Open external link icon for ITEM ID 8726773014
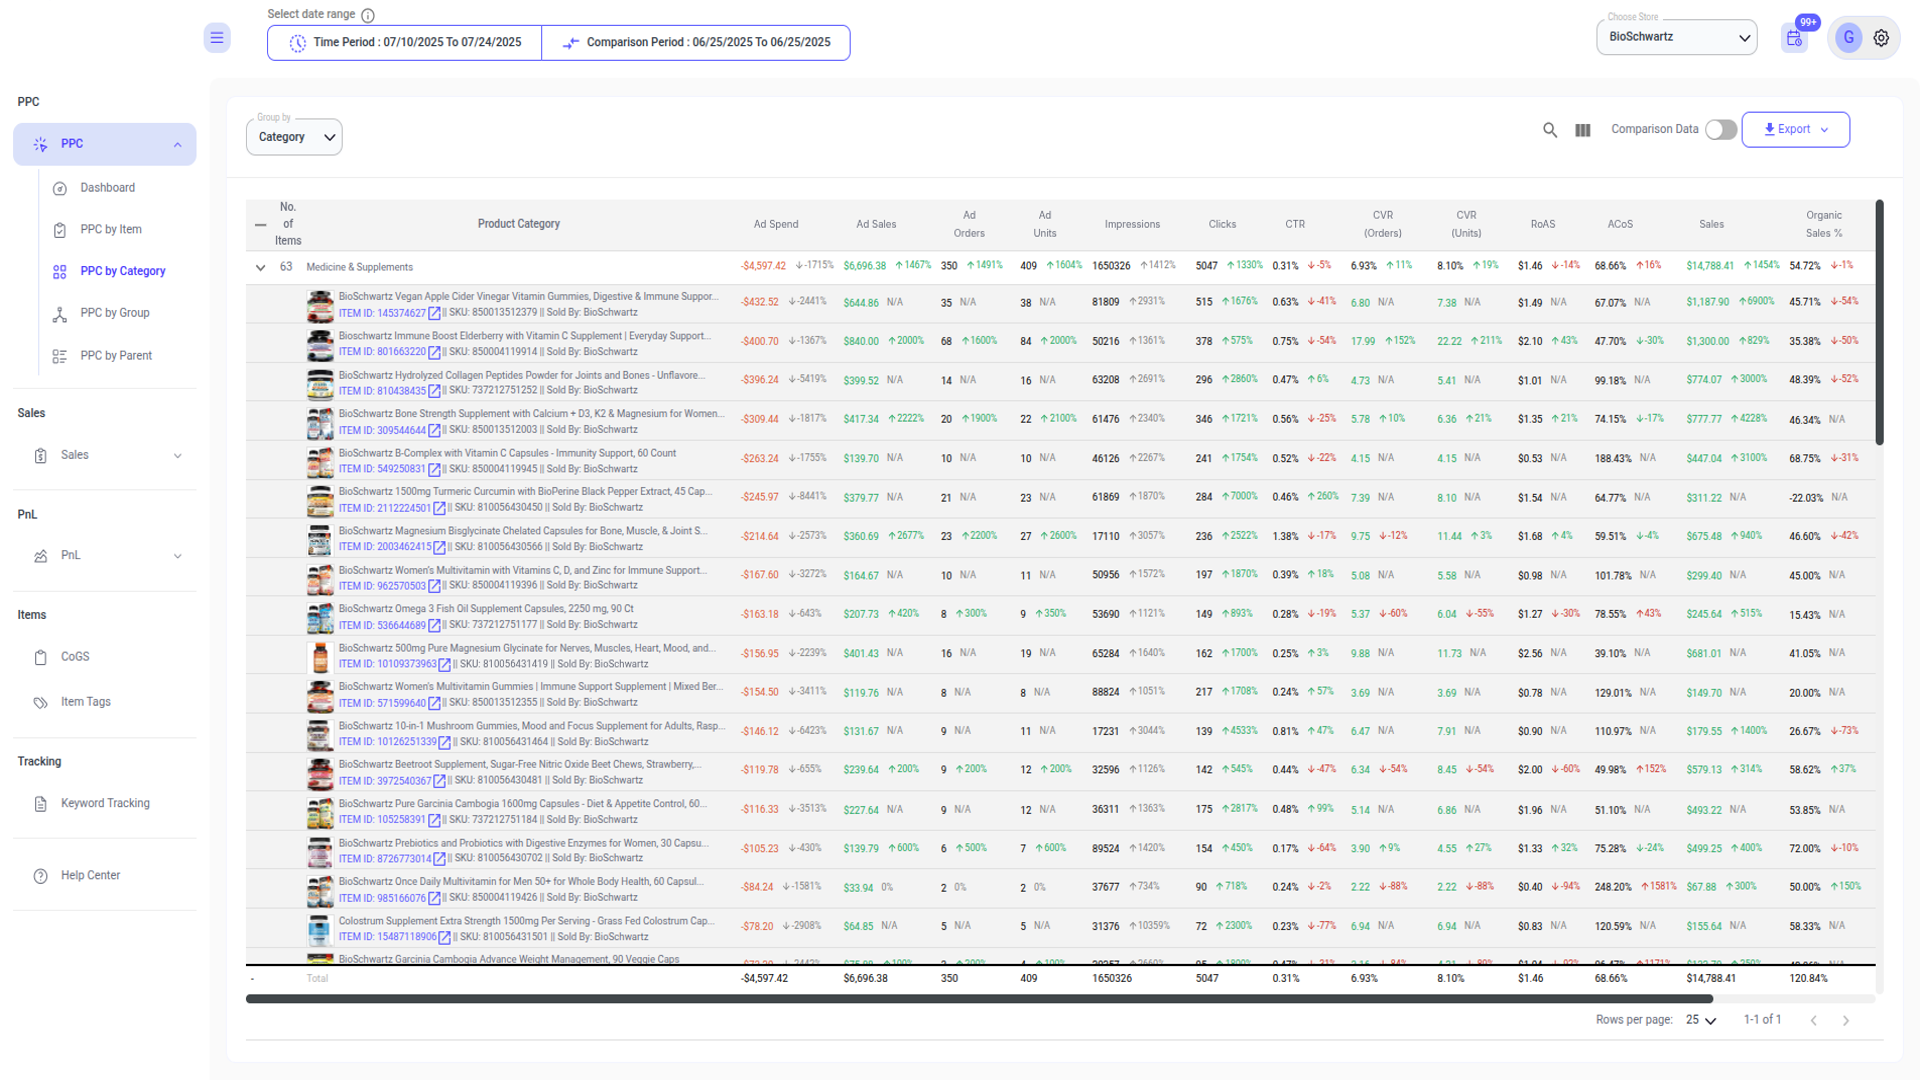The width and height of the screenshot is (1920, 1080). coord(439,860)
